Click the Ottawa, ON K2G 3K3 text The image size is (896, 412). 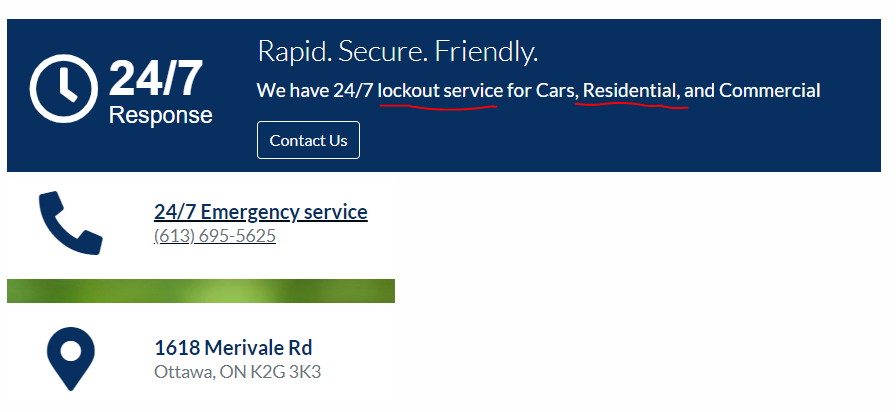coord(238,372)
